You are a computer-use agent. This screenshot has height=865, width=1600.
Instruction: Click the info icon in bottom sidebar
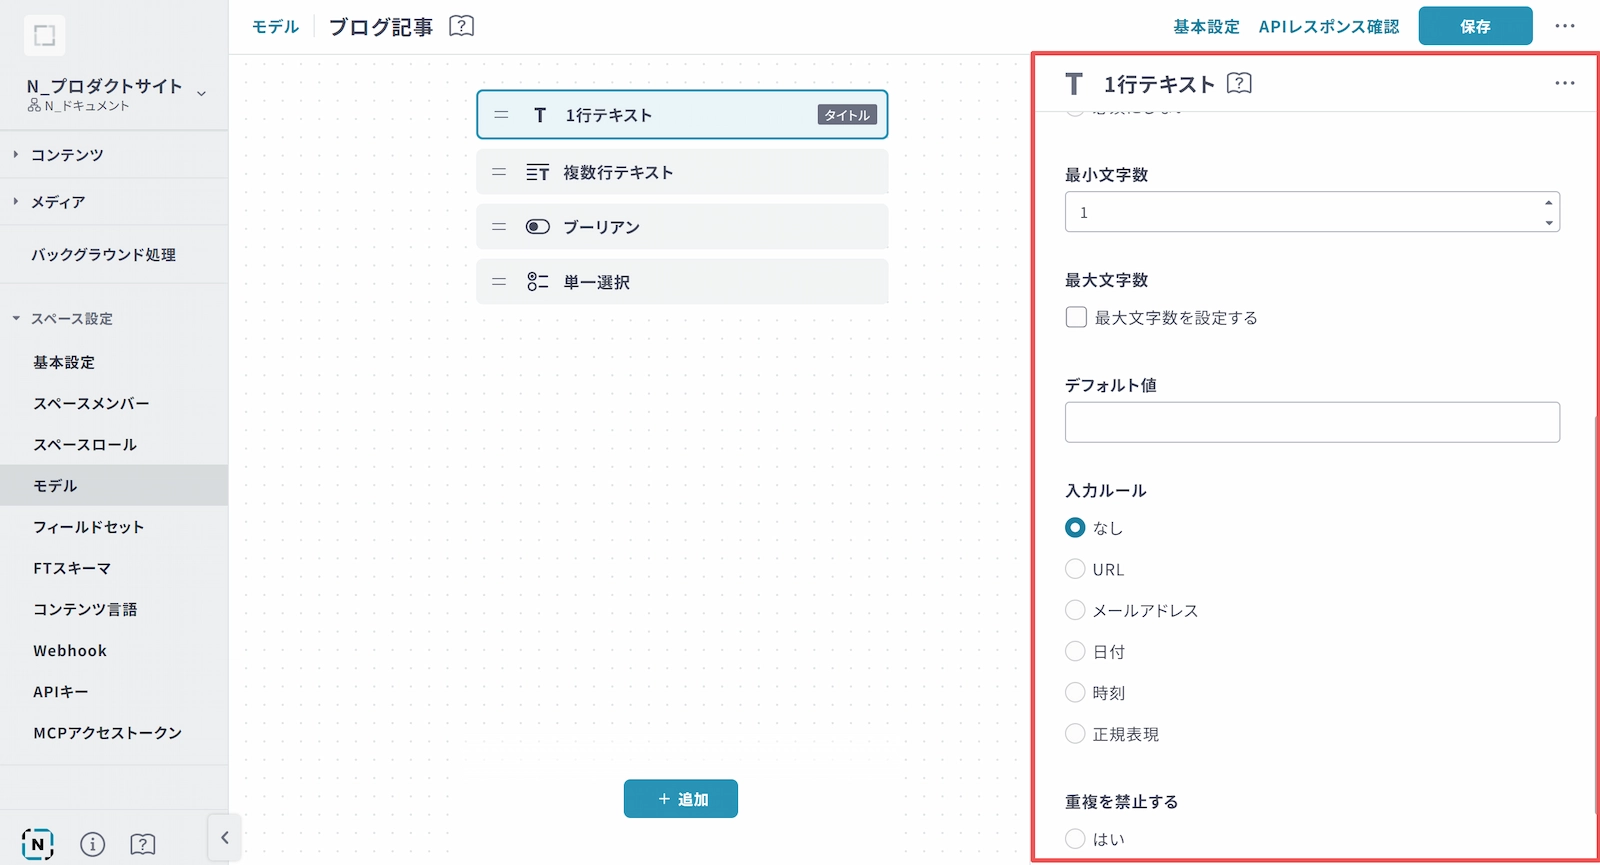click(x=92, y=844)
